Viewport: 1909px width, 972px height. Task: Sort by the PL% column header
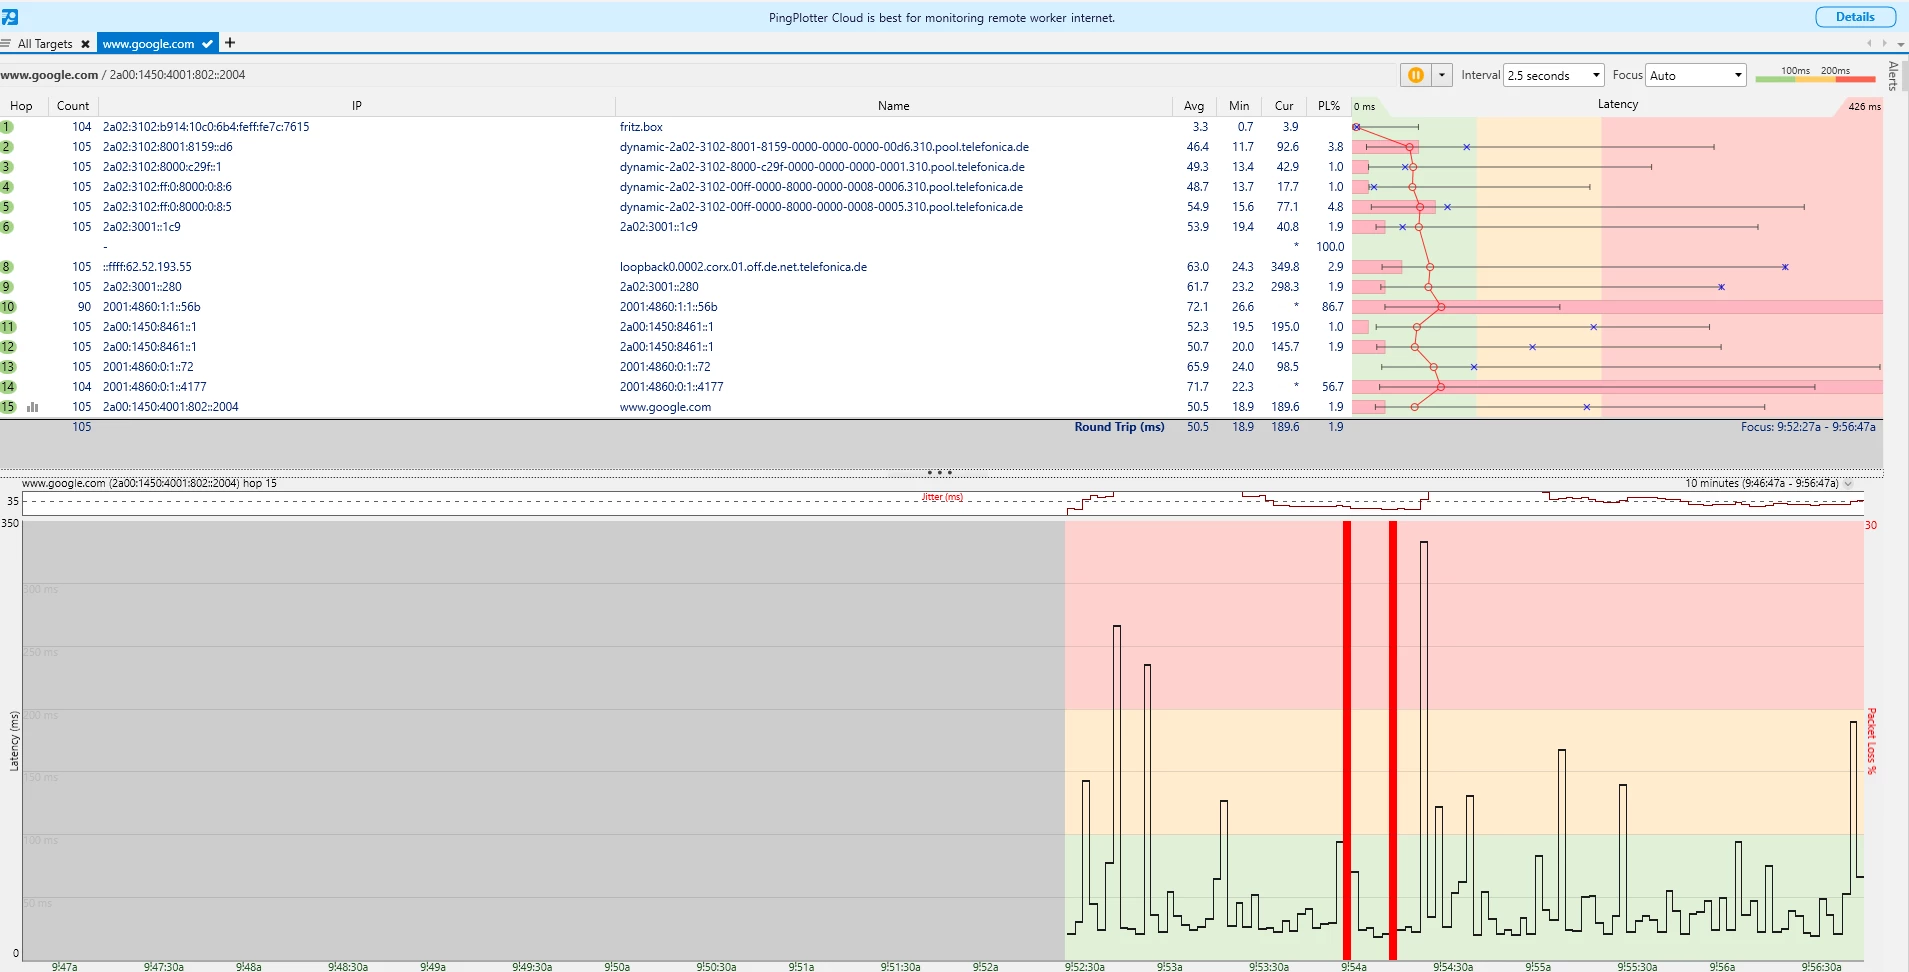tap(1328, 106)
